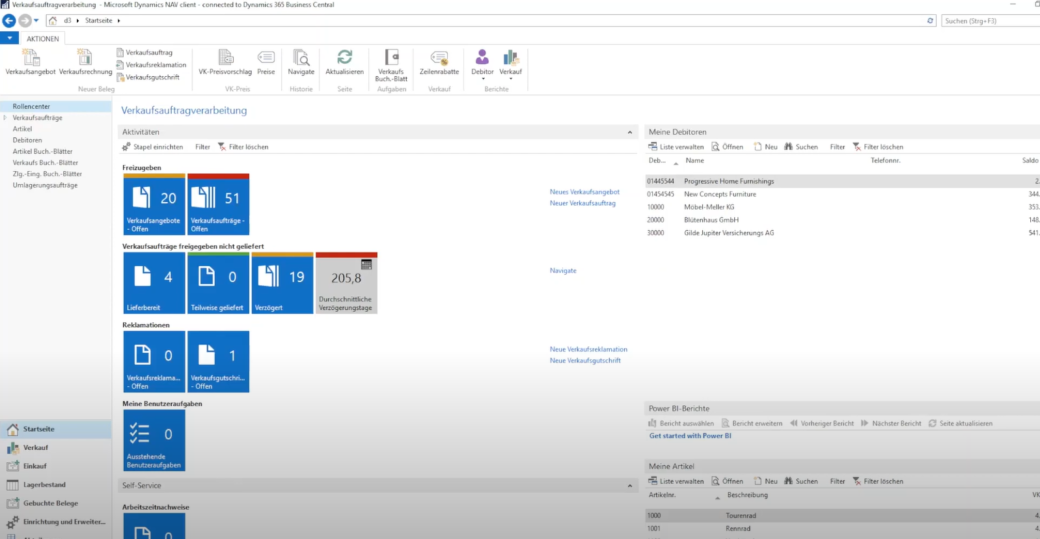
Task: Collapse the Aktivitäten section
Action: point(629,132)
